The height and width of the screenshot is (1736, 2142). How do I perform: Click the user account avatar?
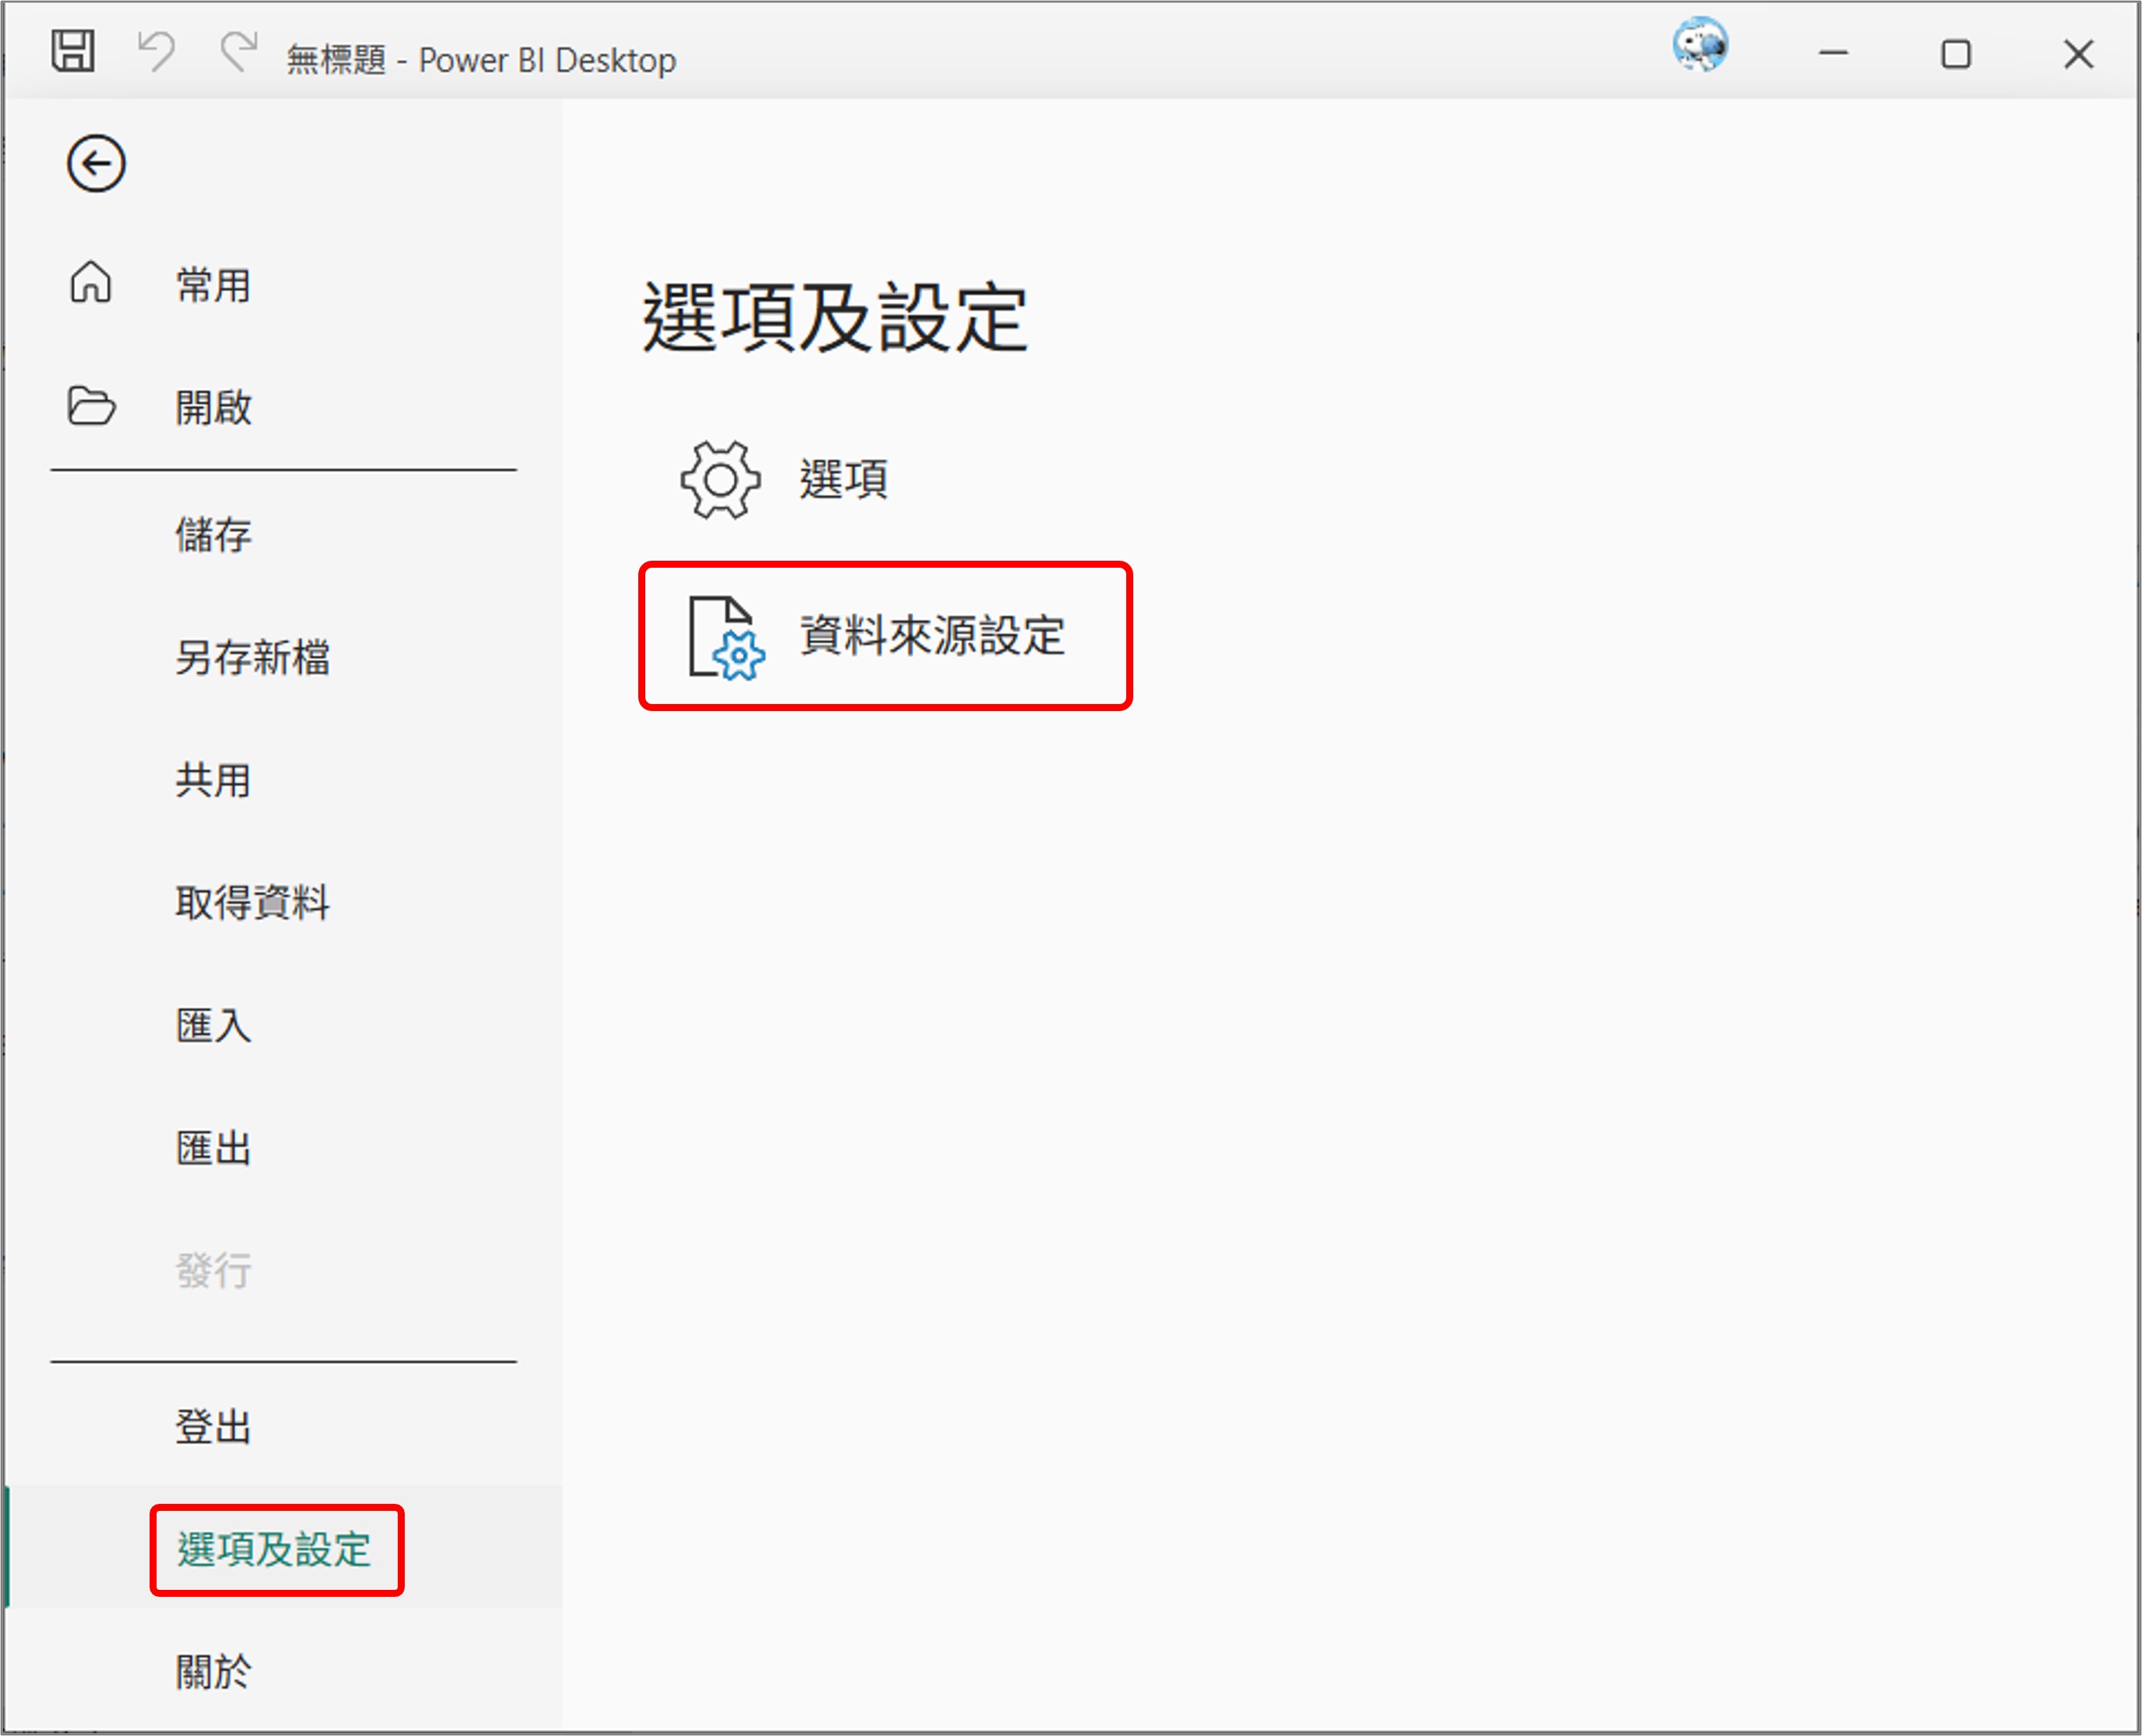click(x=1700, y=45)
